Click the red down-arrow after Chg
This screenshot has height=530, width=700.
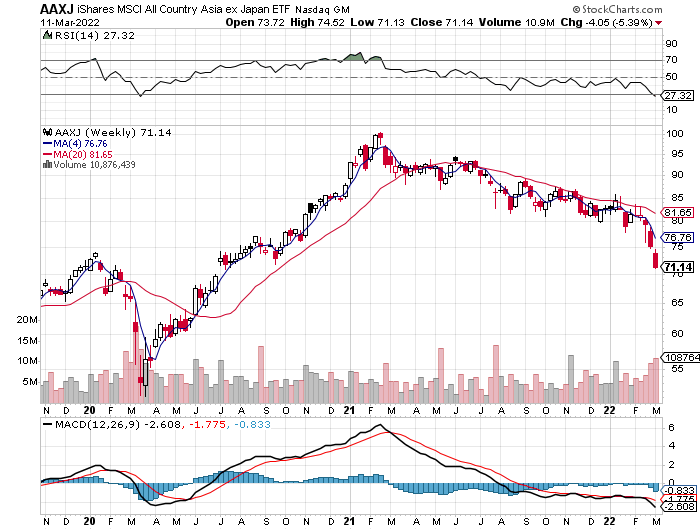click(659, 23)
